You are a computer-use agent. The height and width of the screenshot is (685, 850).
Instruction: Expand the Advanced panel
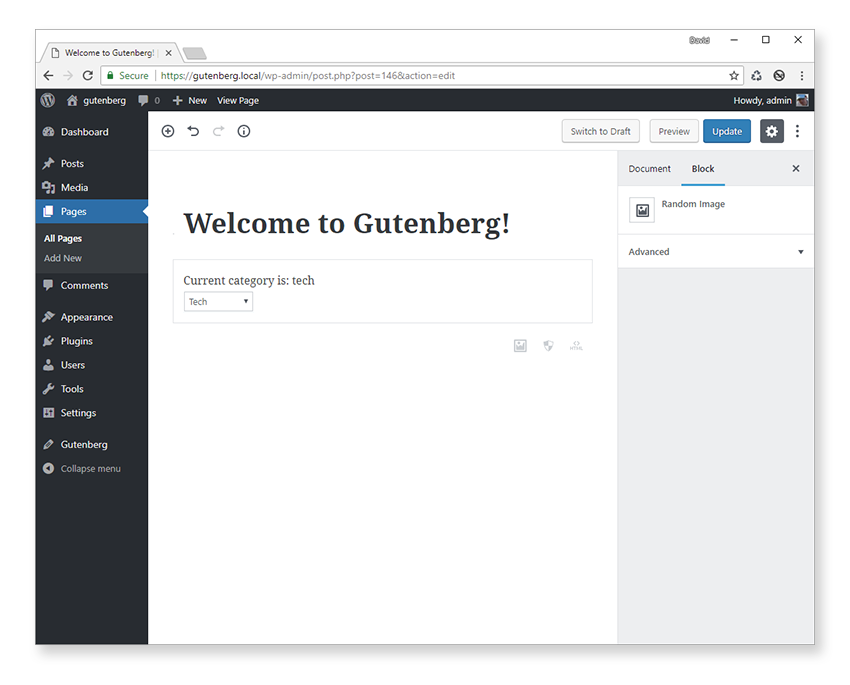click(x=715, y=252)
